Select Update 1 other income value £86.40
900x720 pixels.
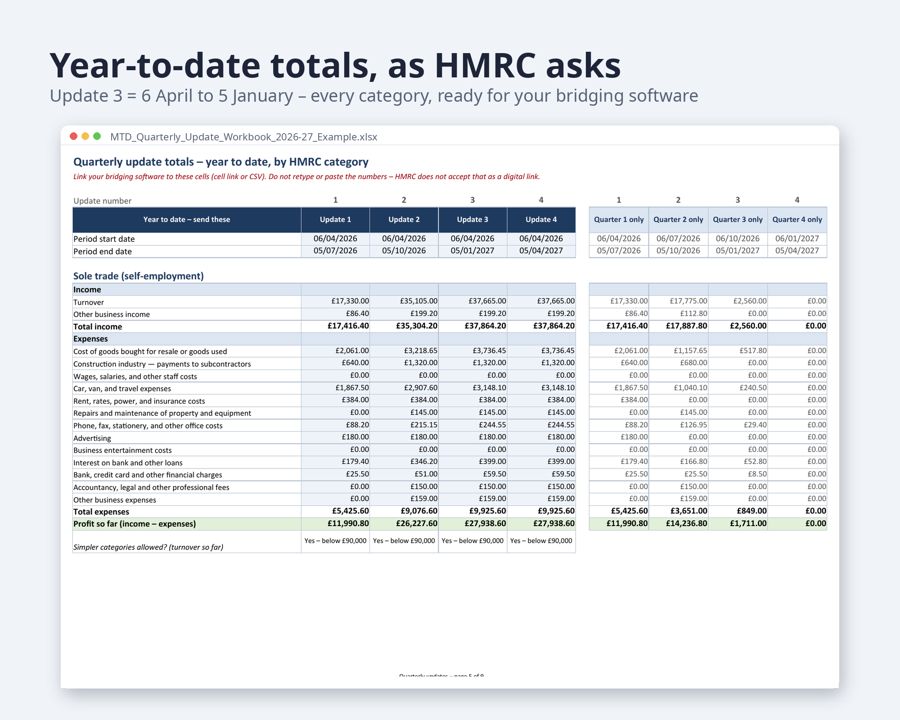tap(335, 313)
